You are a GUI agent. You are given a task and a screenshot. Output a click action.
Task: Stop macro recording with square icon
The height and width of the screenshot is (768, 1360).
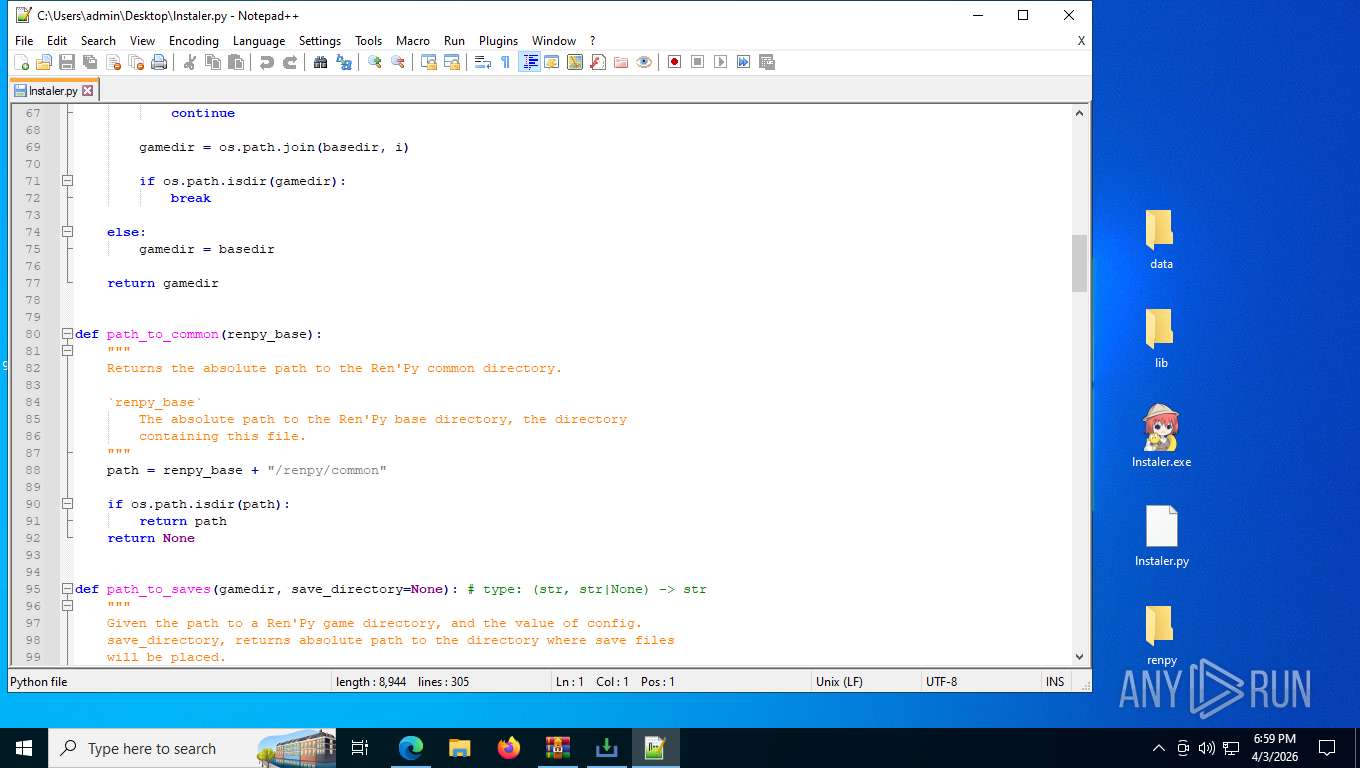698,62
